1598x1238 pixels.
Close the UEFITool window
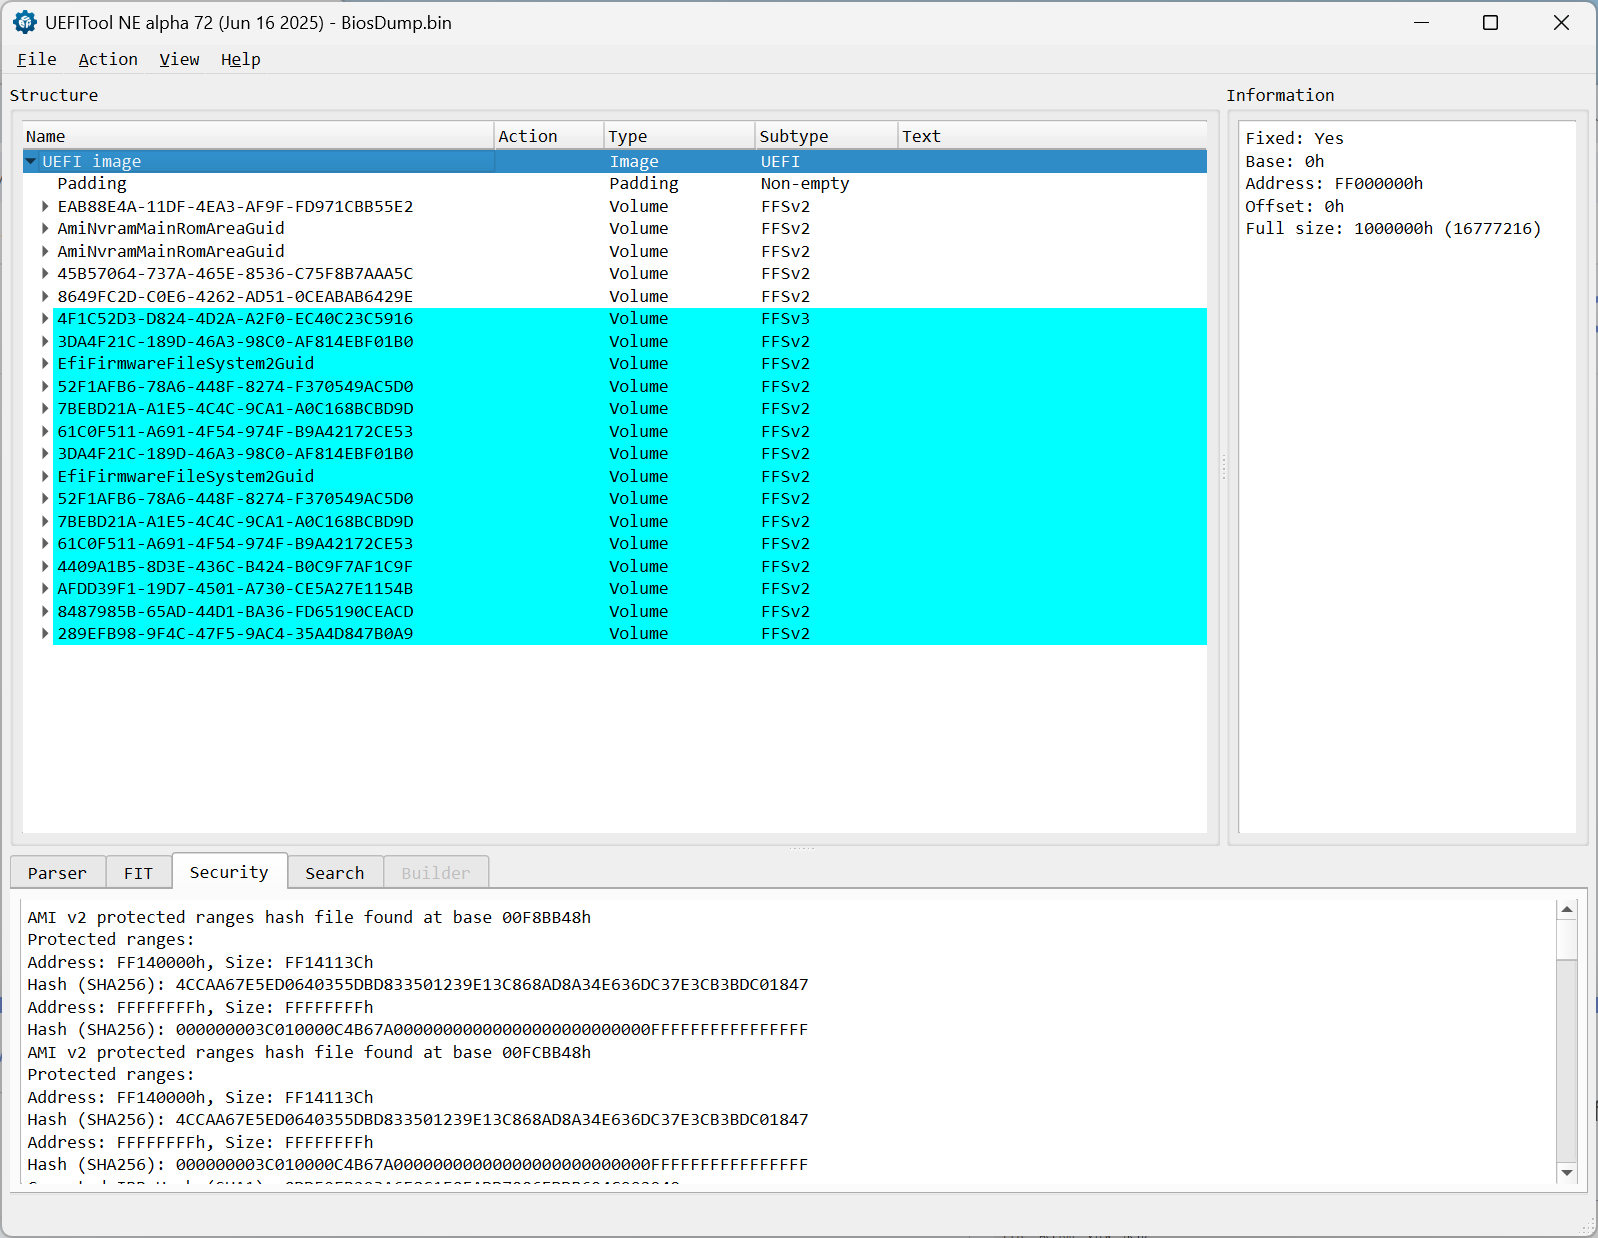pyautogui.click(x=1561, y=22)
